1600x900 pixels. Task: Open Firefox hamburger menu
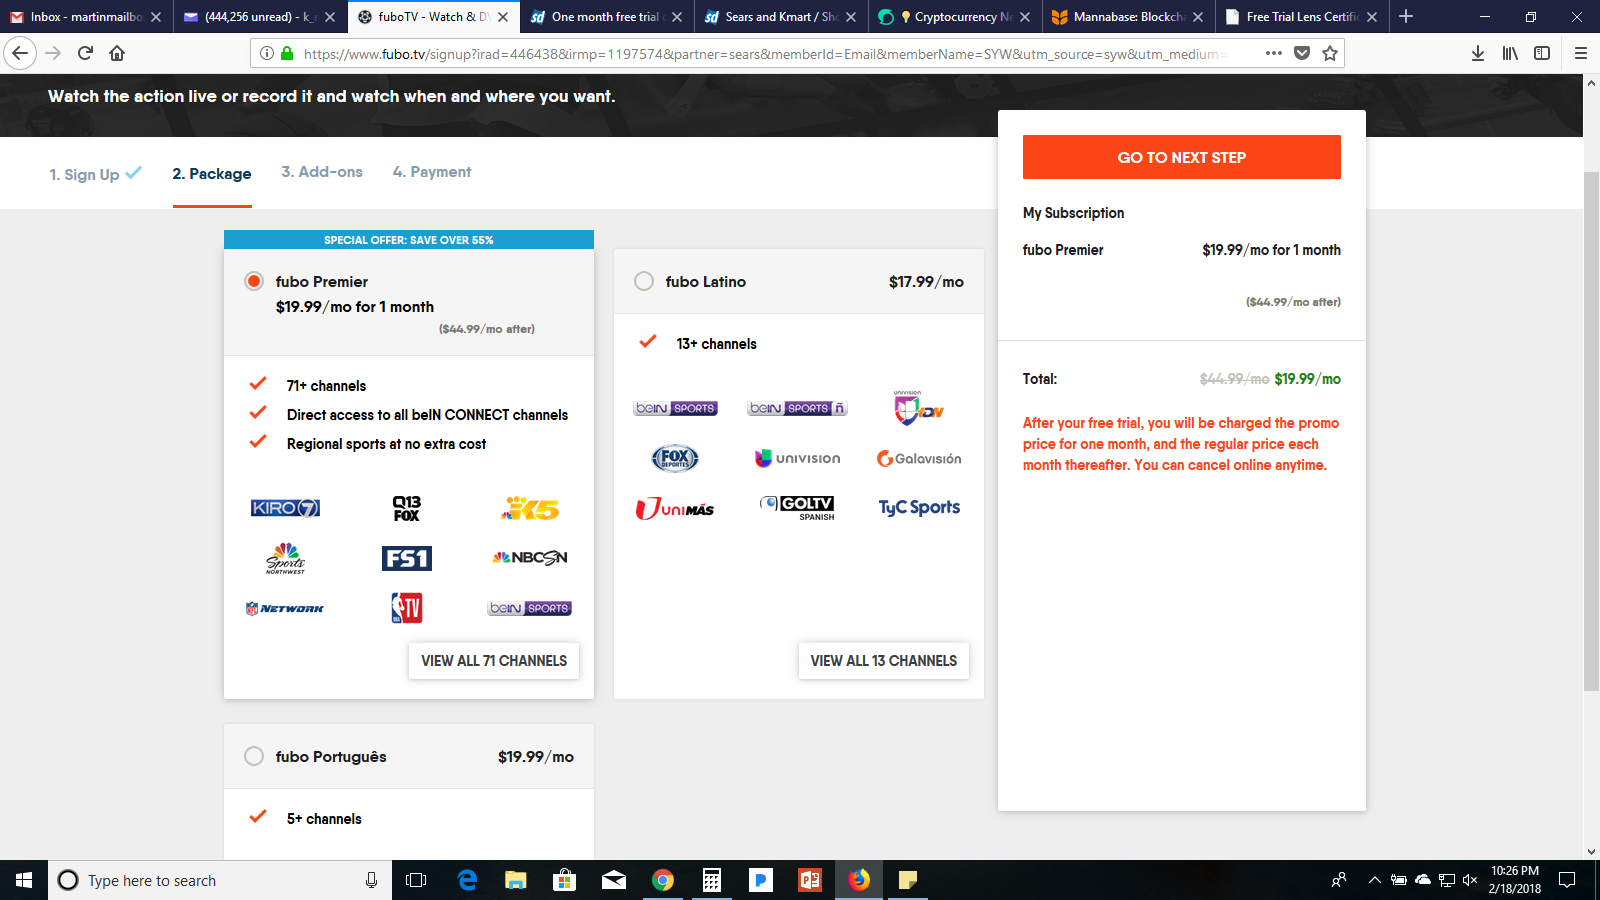tap(1581, 53)
